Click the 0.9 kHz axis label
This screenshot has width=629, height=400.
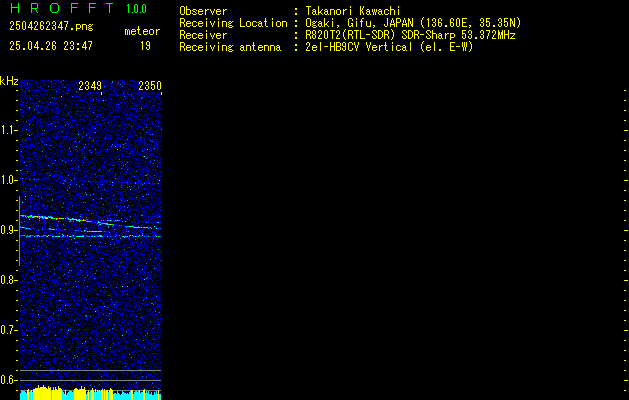[x=8, y=230]
